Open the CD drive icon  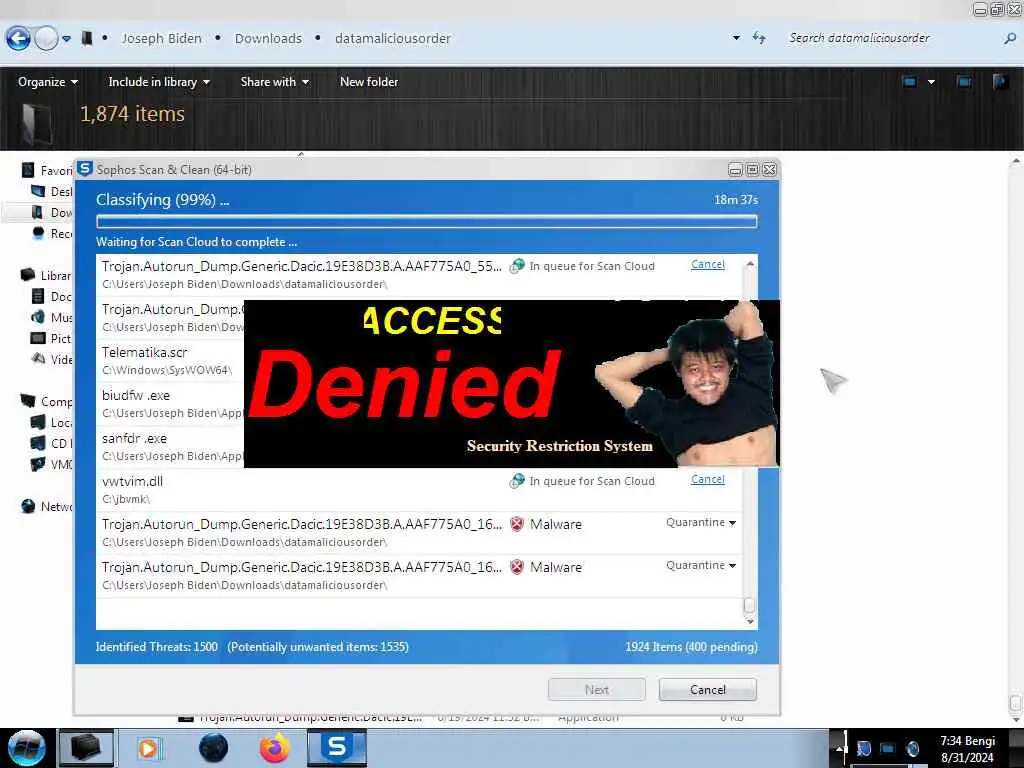(x=39, y=443)
